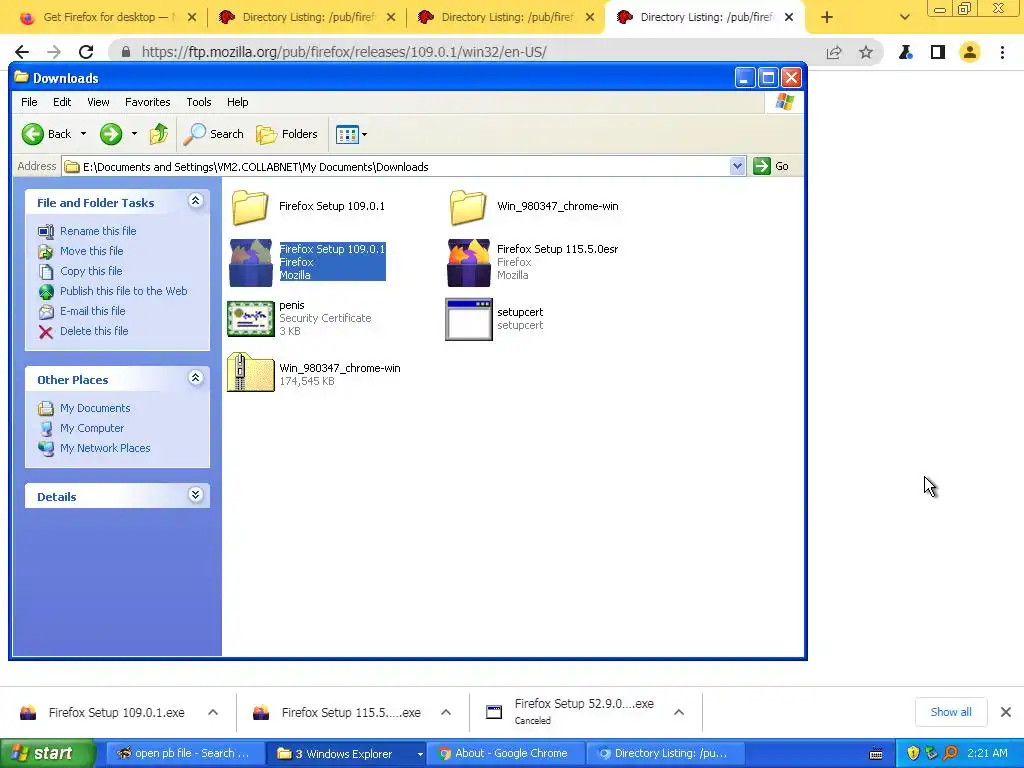Open the View menu
Screen dimensions: 1024x768
(99, 102)
